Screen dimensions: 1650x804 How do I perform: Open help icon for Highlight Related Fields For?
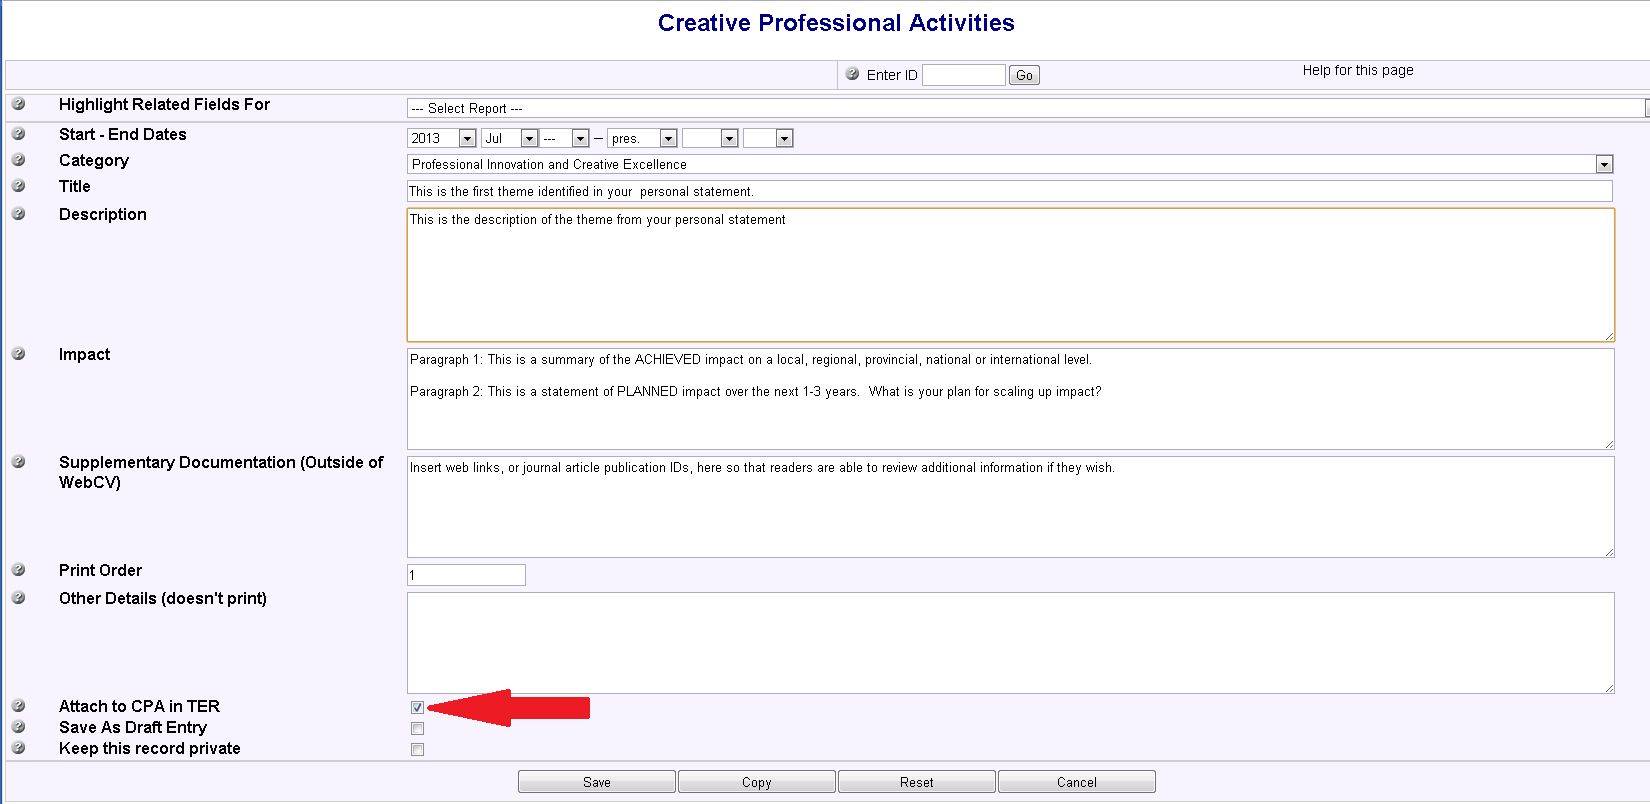pyautogui.click(x=18, y=104)
